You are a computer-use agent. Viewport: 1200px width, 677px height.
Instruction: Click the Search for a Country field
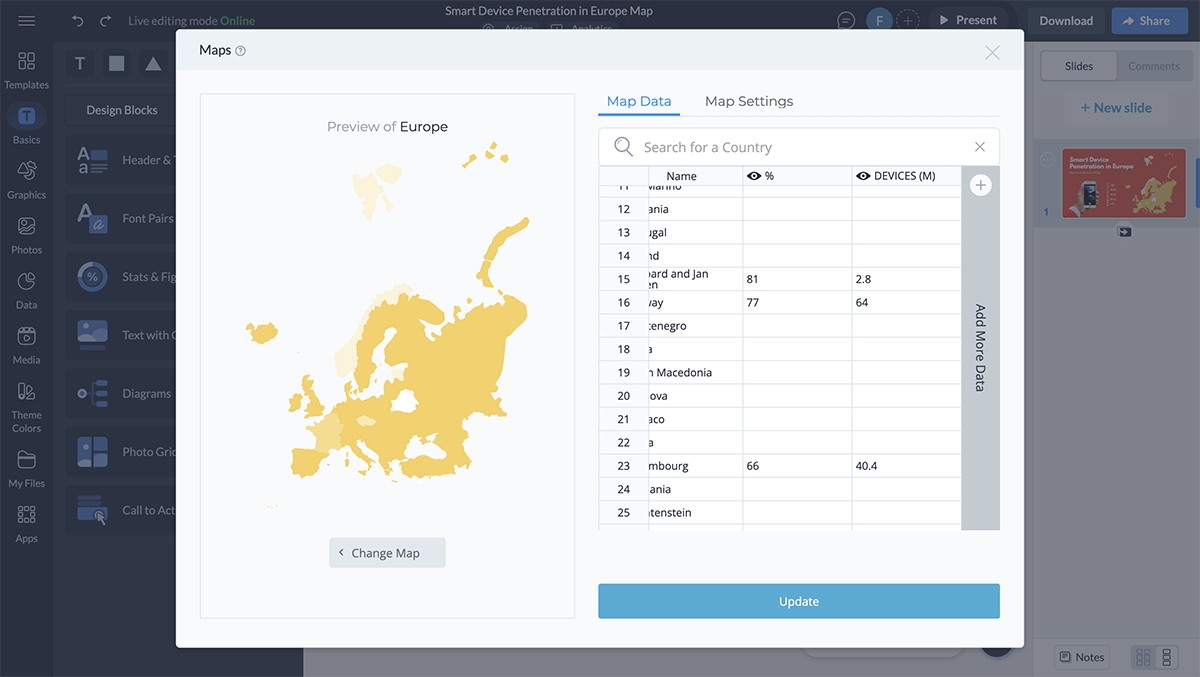(800, 147)
